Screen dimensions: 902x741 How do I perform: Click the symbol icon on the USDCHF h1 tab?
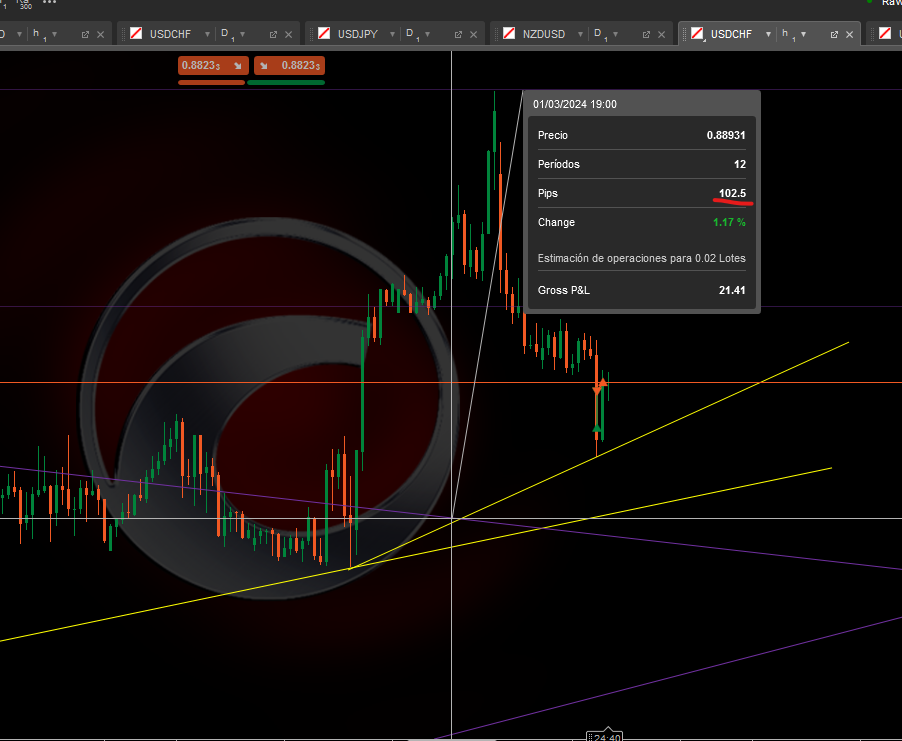697,34
